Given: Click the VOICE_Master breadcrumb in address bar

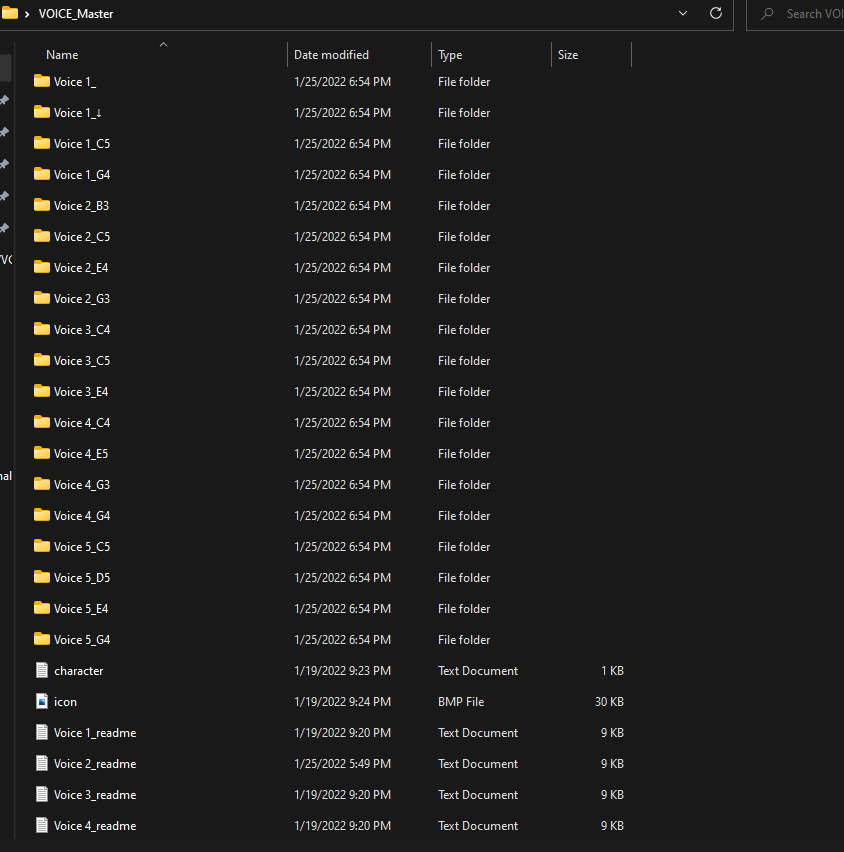Looking at the screenshot, I should 76,14.
